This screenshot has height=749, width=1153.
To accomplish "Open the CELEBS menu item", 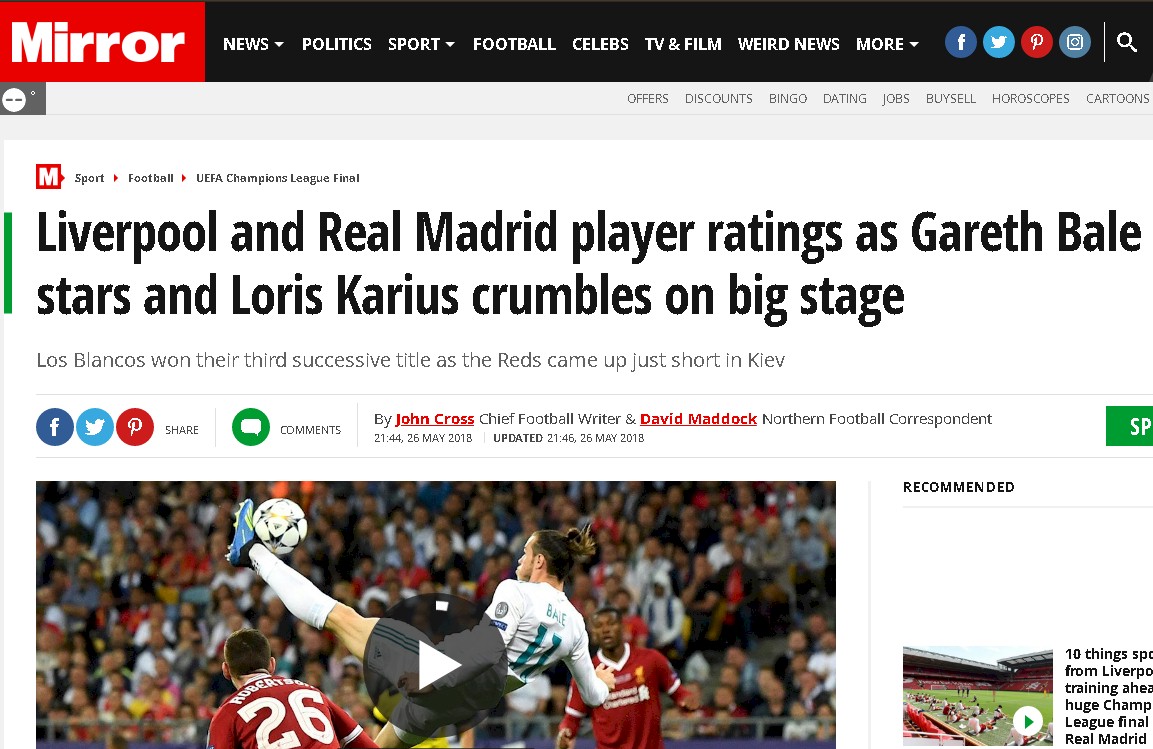I will pyautogui.click(x=600, y=44).
